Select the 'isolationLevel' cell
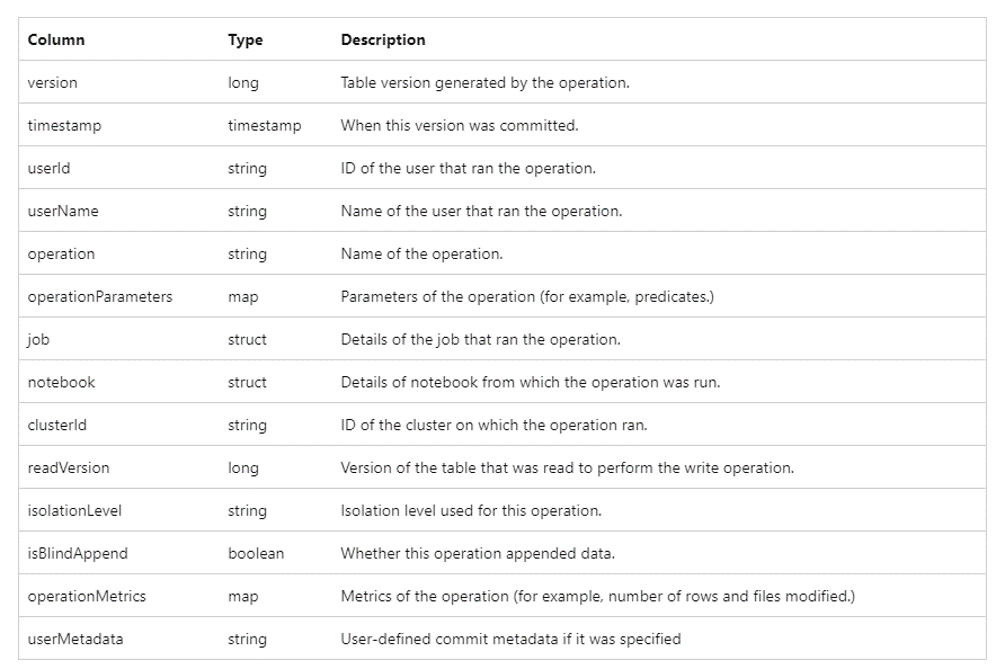The height and width of the screenshot is (669, 996). (x=75, y=511)
